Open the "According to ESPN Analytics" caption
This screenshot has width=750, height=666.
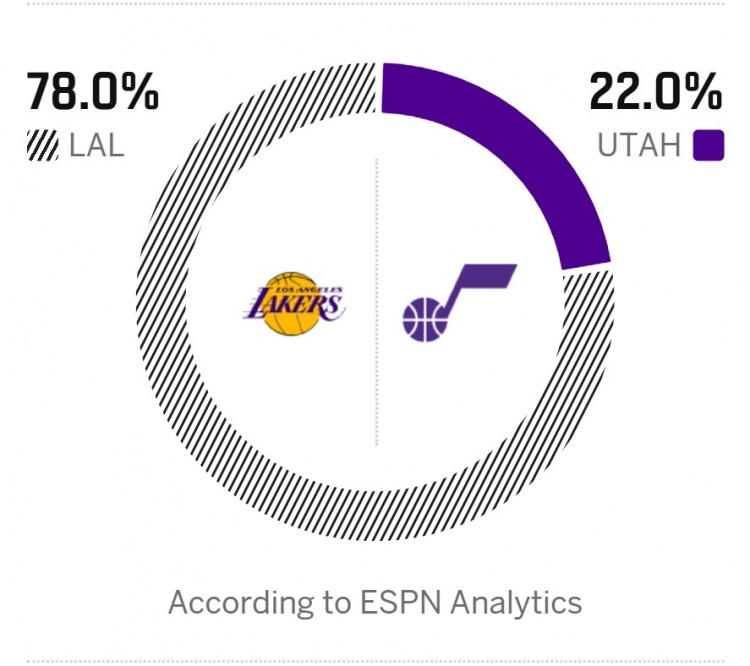[375, 603]
